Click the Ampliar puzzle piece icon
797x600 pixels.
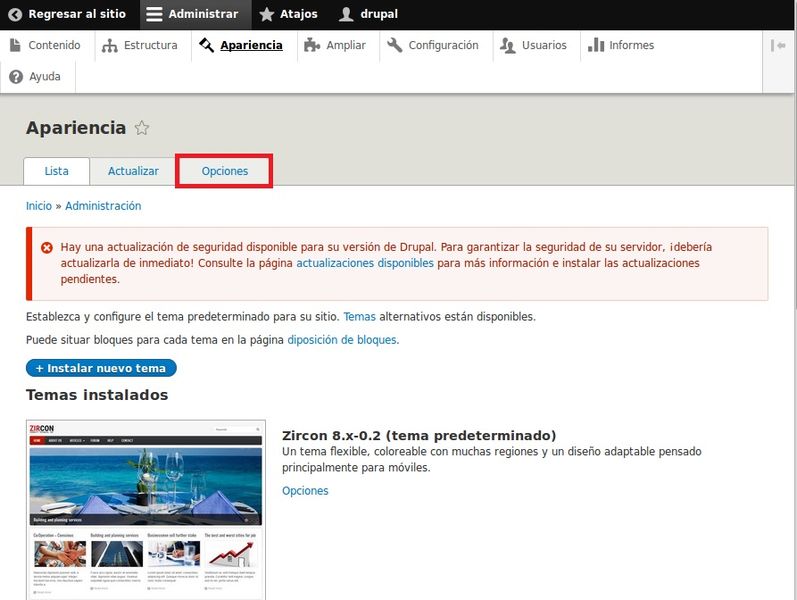tap(312, 45)
